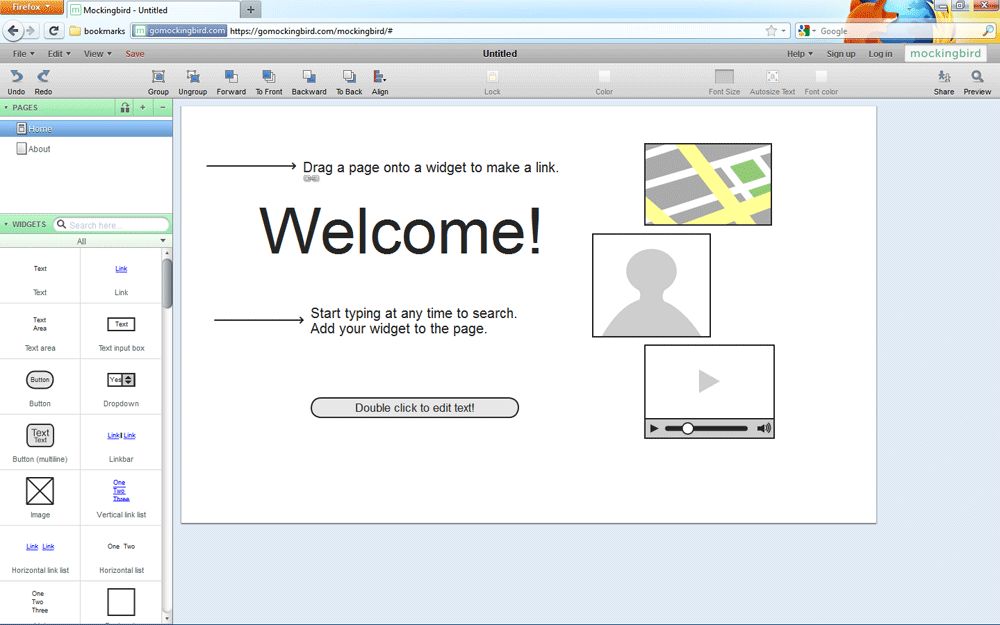Screen dimensions: 1000x625
Task: Open the Align tool
Action: point(379,77)
